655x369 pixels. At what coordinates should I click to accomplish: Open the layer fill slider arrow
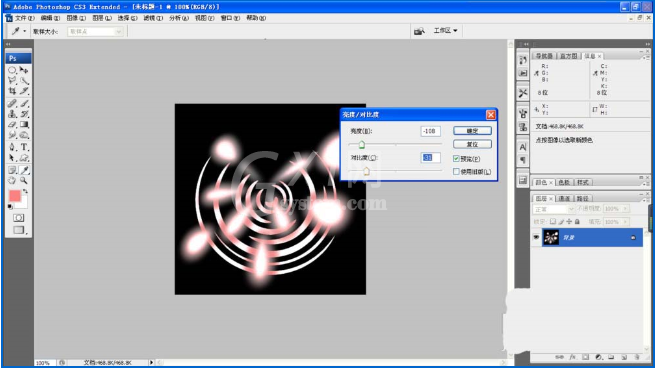625,222
